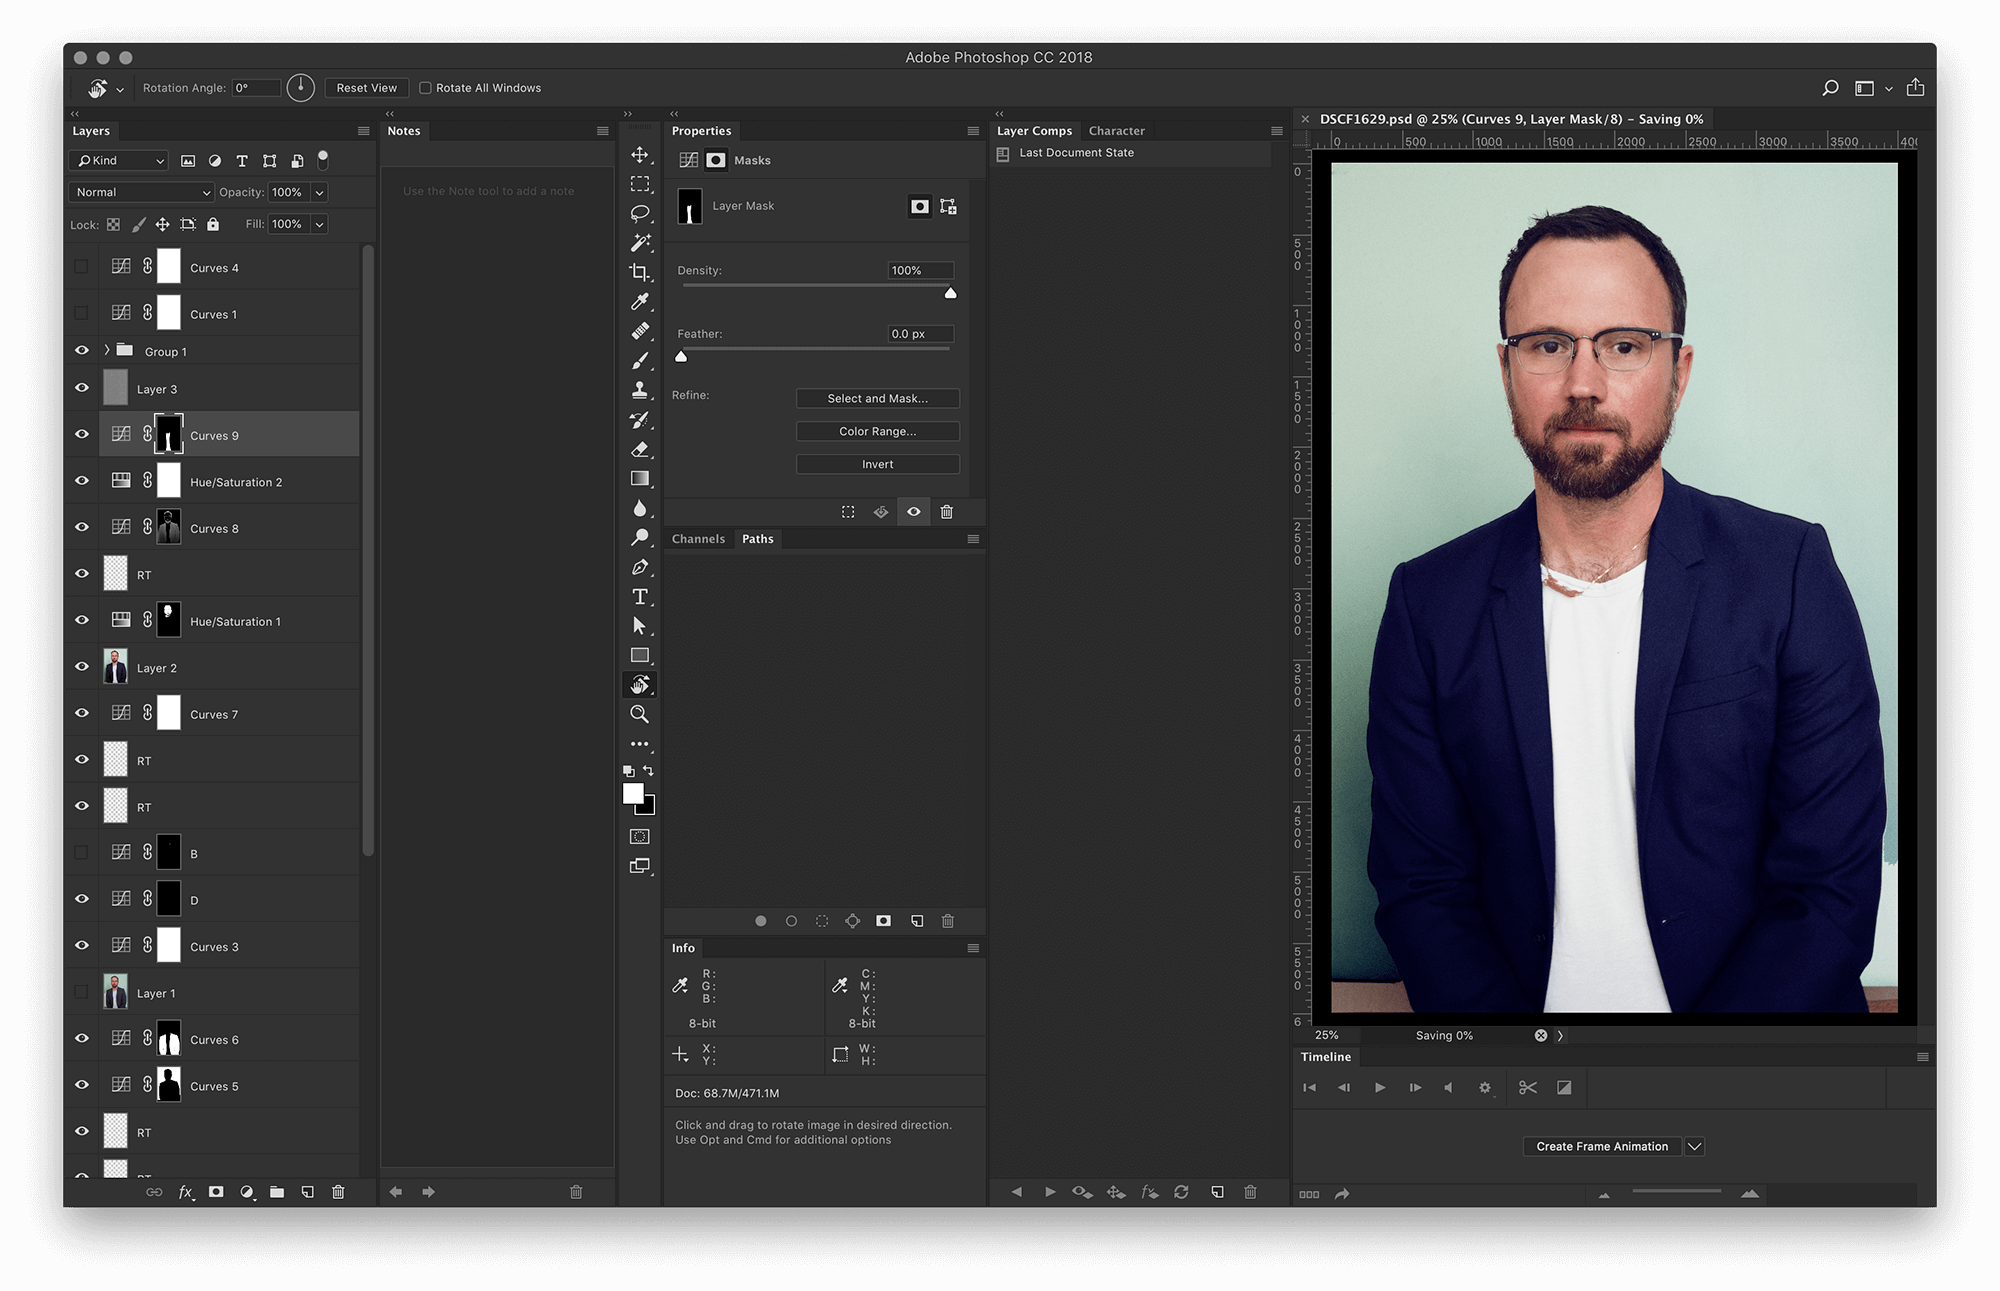This screenshot has width=2000, height=1291.
Task: Hide the Layer 3 layer
Action: coord(82,389)
